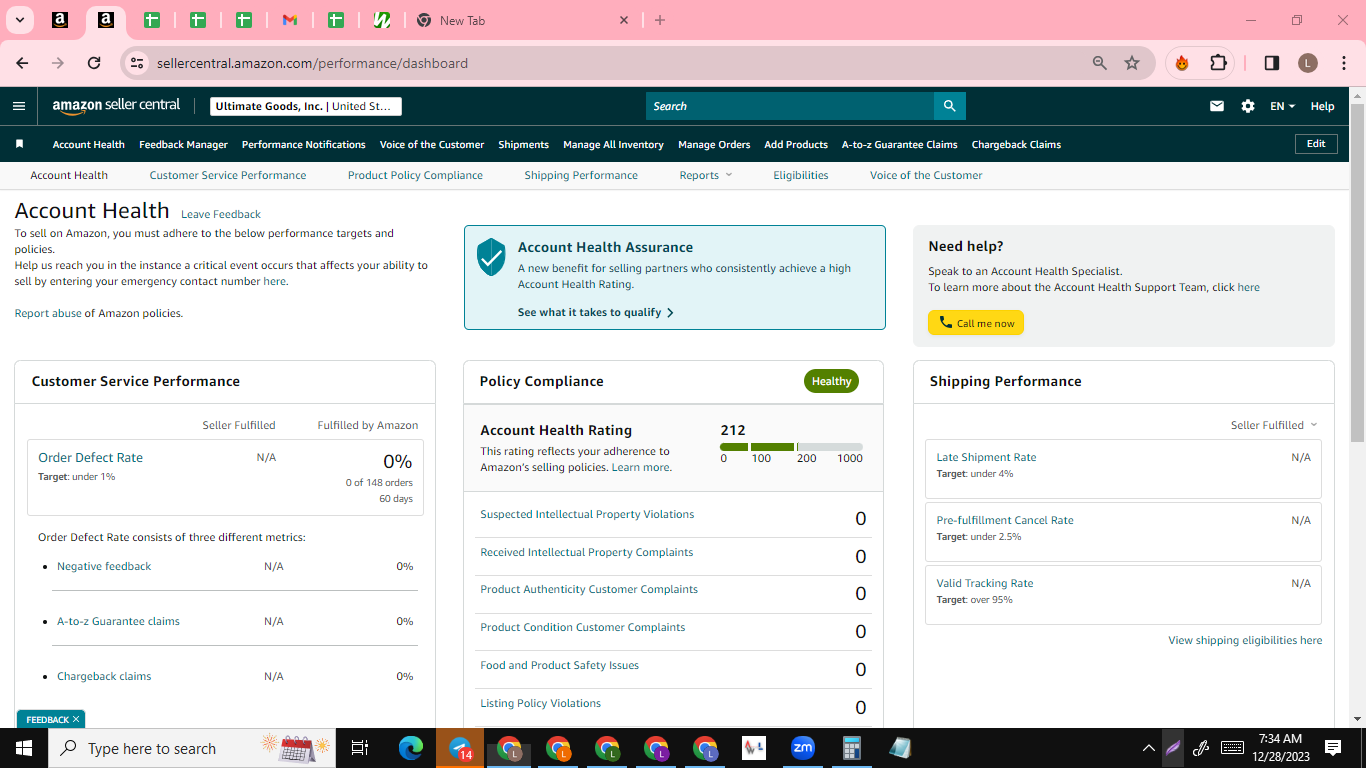
Task: Open the Chrome profile avatar L
Action: click(1308, 63)
